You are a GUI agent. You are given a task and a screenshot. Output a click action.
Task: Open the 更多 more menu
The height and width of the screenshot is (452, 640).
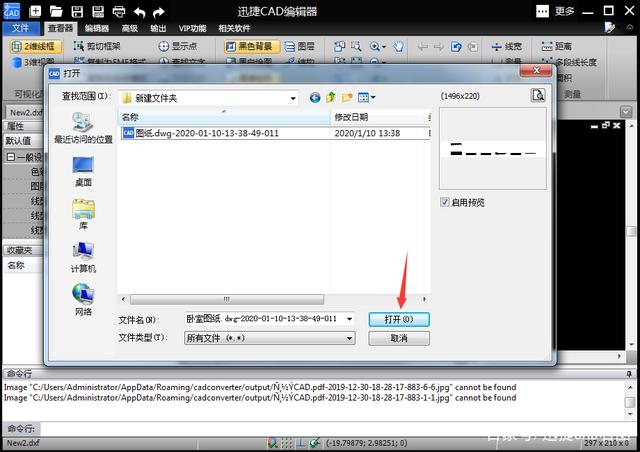(x=556, y=11)
